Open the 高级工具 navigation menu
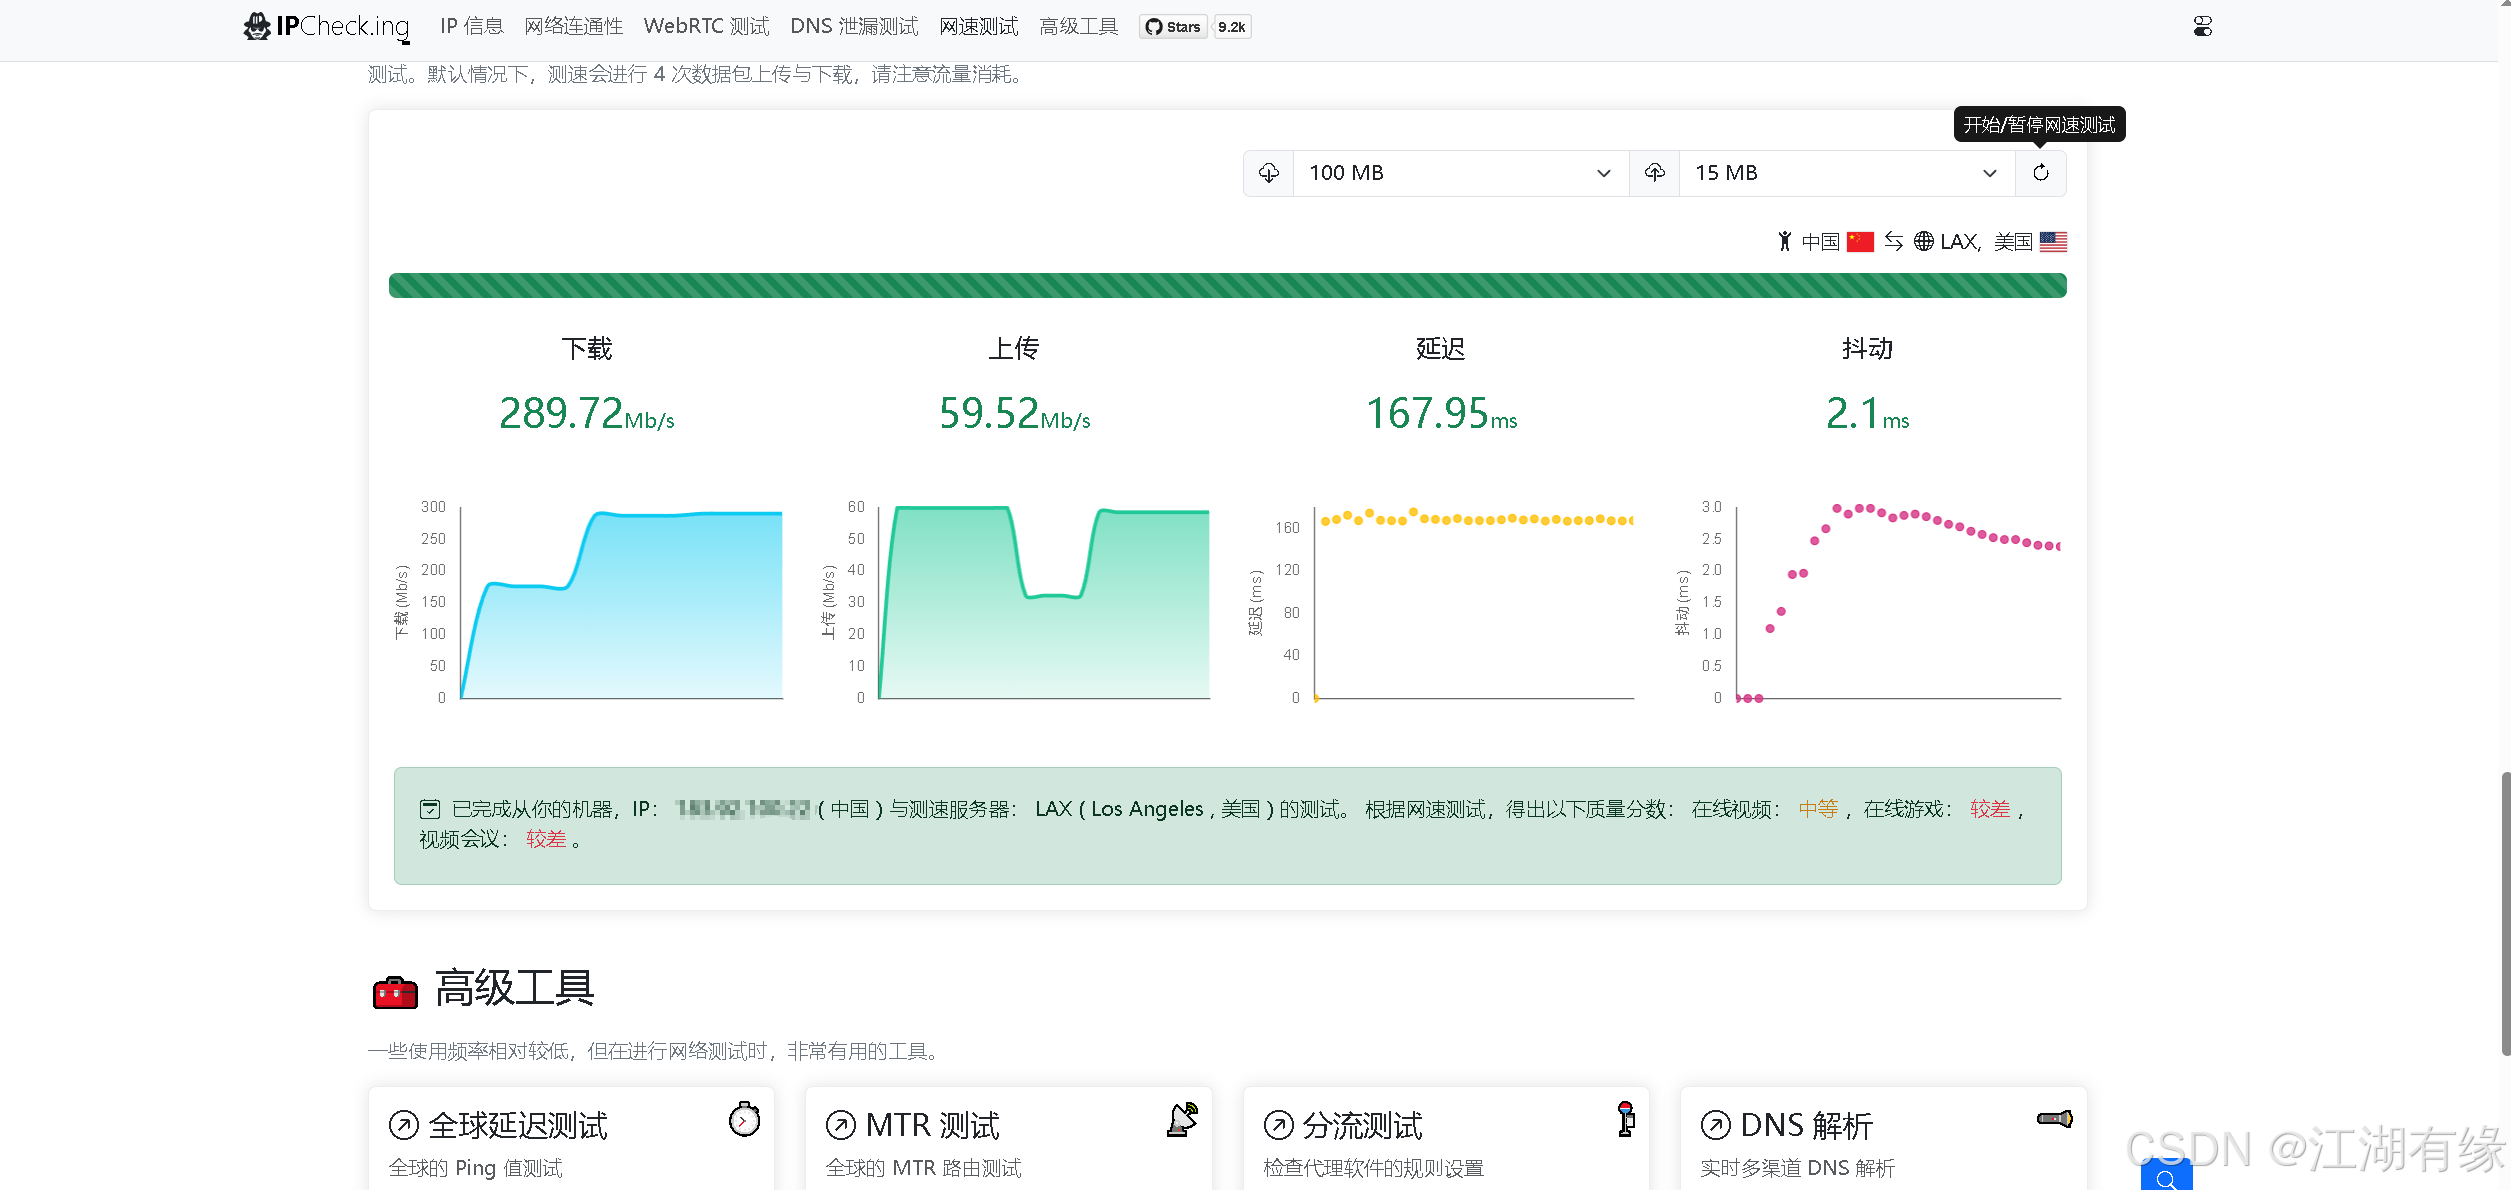2511x1190 pixels. pos(1078,27)
